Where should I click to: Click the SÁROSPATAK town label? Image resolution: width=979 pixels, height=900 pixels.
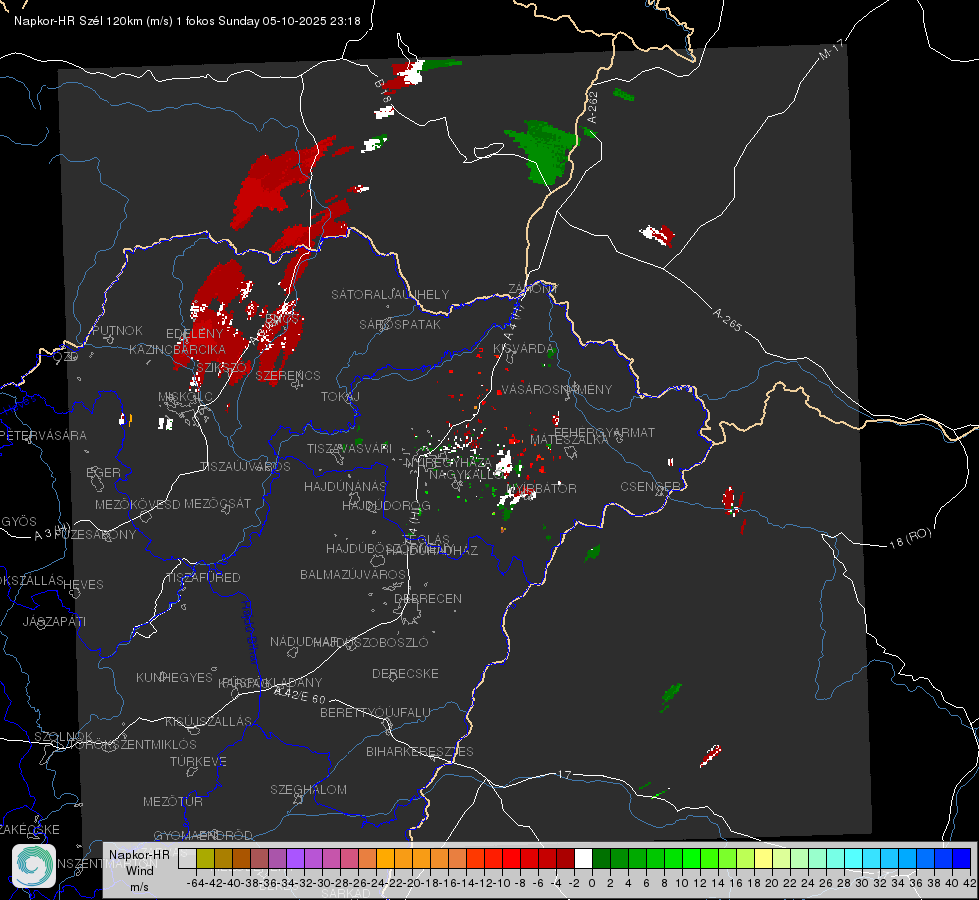(x=400, y=324)
